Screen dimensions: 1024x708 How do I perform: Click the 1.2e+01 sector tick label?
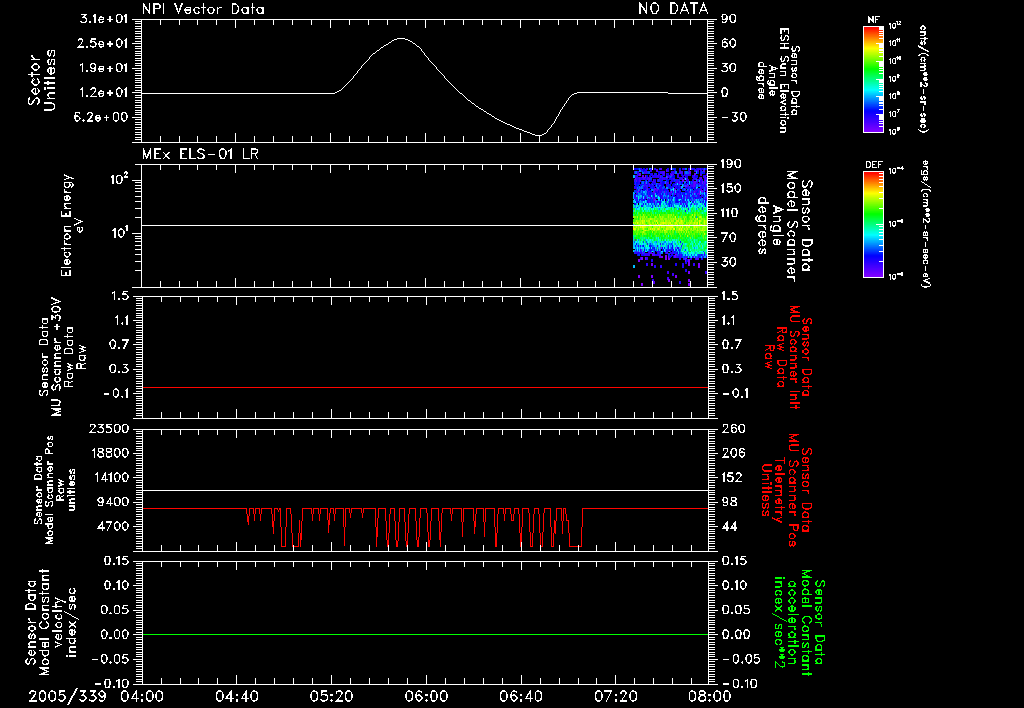coord(104,93)
